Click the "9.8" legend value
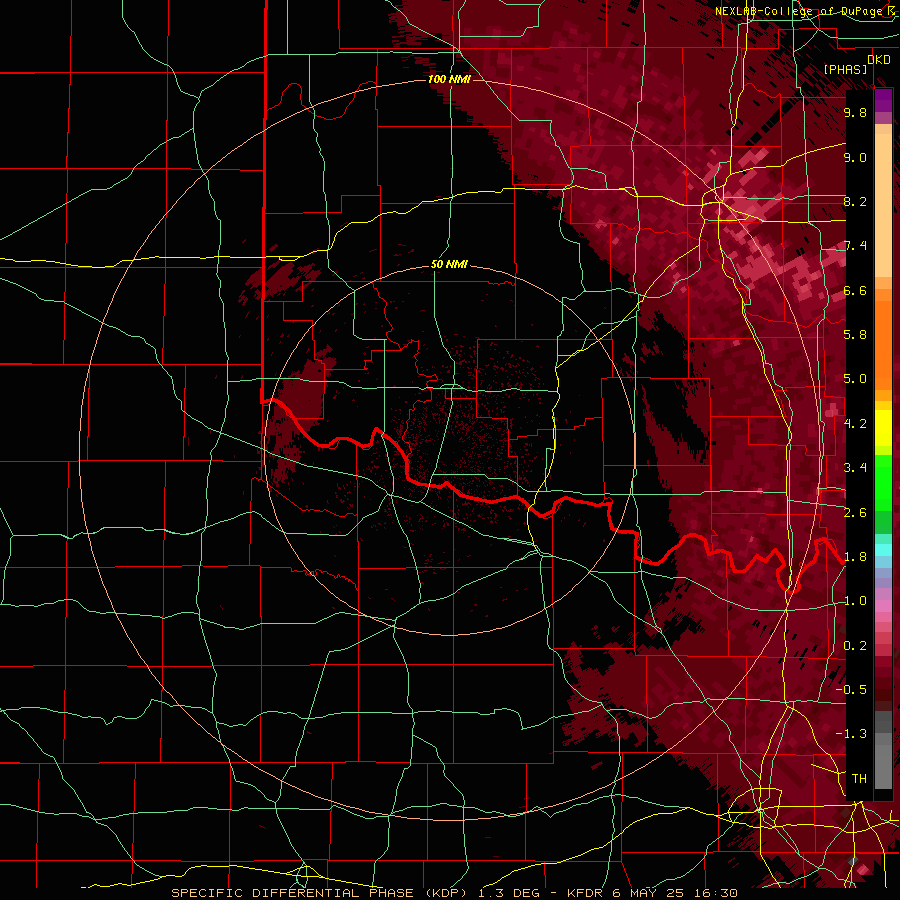Image resolution: width=900 pixels, height=900 pixels. tap(855, 112)
